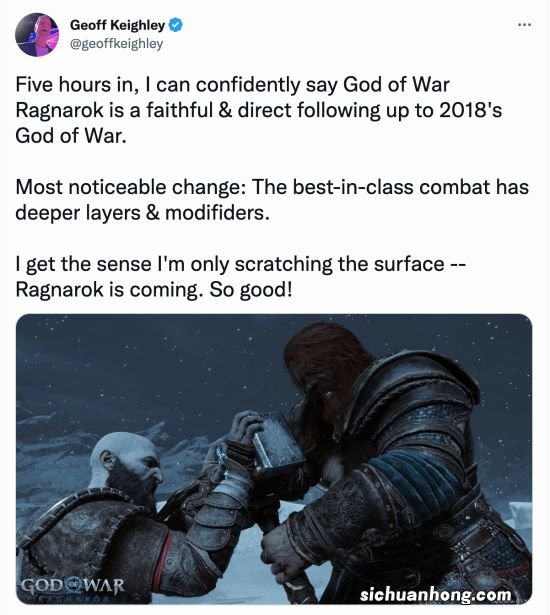Click the sichuanhong.com watermark
The height and width of the screenshot is (615, 550).
[436, 594]
